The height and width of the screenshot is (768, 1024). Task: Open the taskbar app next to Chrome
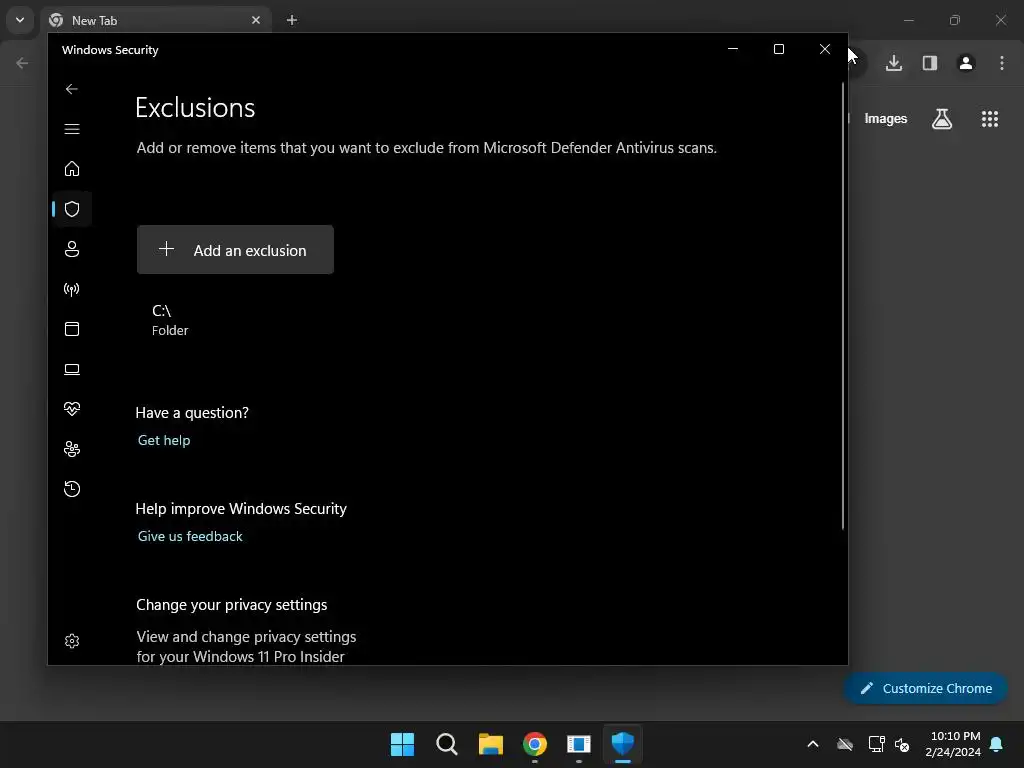tap(579, 744)
